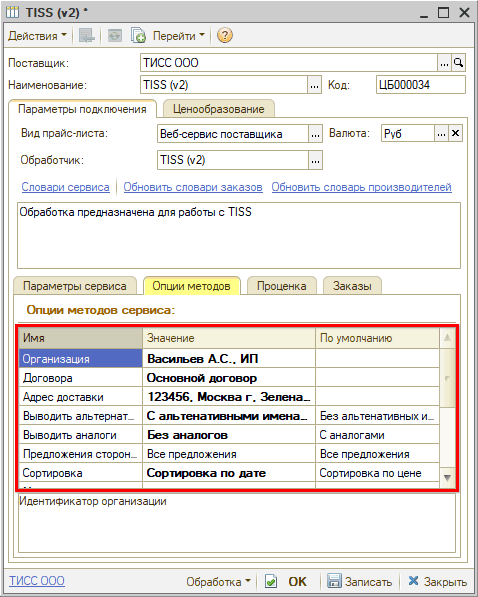Open supplier with magnifier icon button
The width and height of the screenshot is (478, 597).
[x=459, y=63]
